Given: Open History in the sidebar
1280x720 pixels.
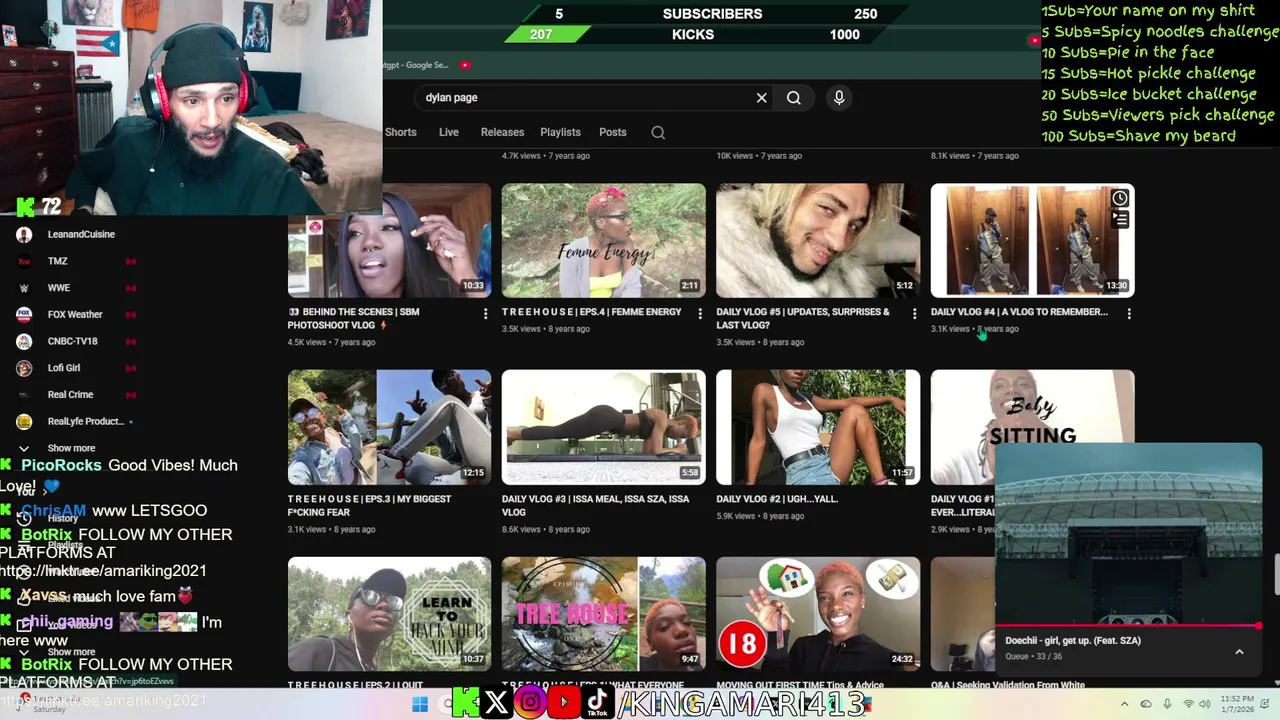Looking at the screenshot, I should [62, 518].
